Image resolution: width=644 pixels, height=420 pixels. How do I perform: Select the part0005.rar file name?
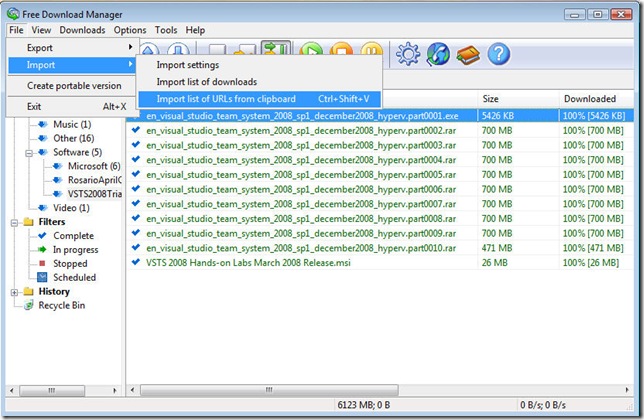point(301,175)
